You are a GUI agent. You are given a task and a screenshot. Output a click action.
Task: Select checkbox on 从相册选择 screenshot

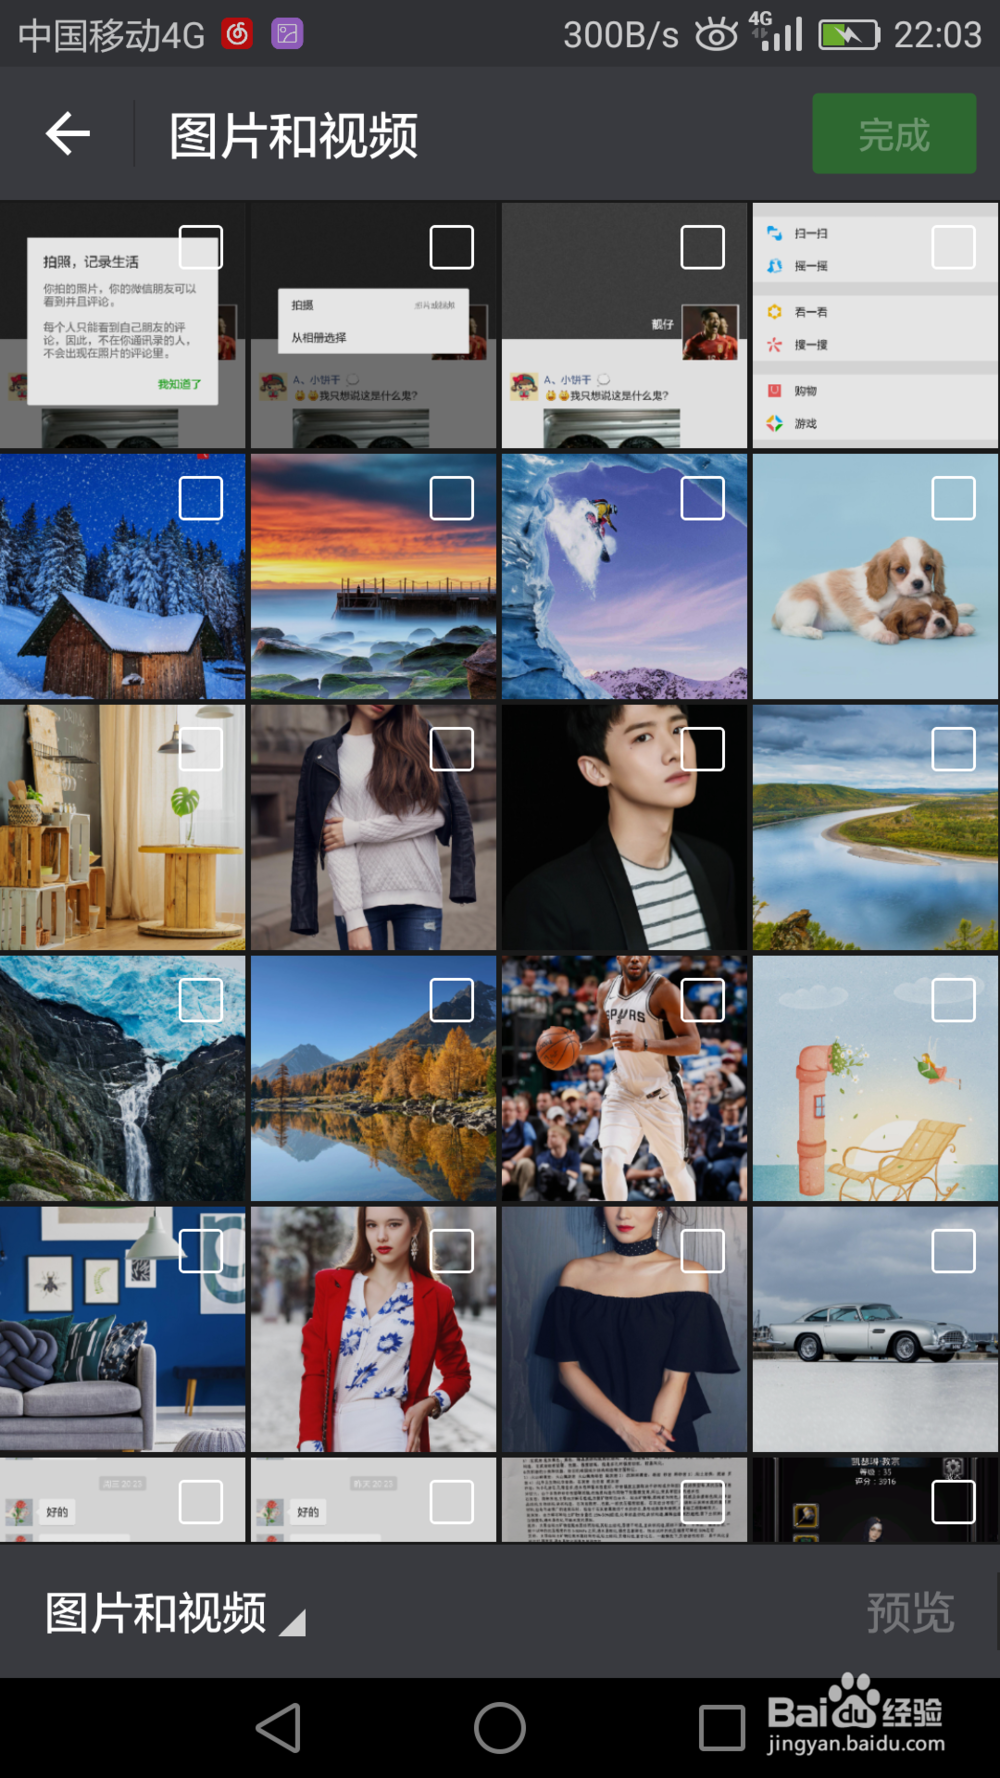click(452, 247)
